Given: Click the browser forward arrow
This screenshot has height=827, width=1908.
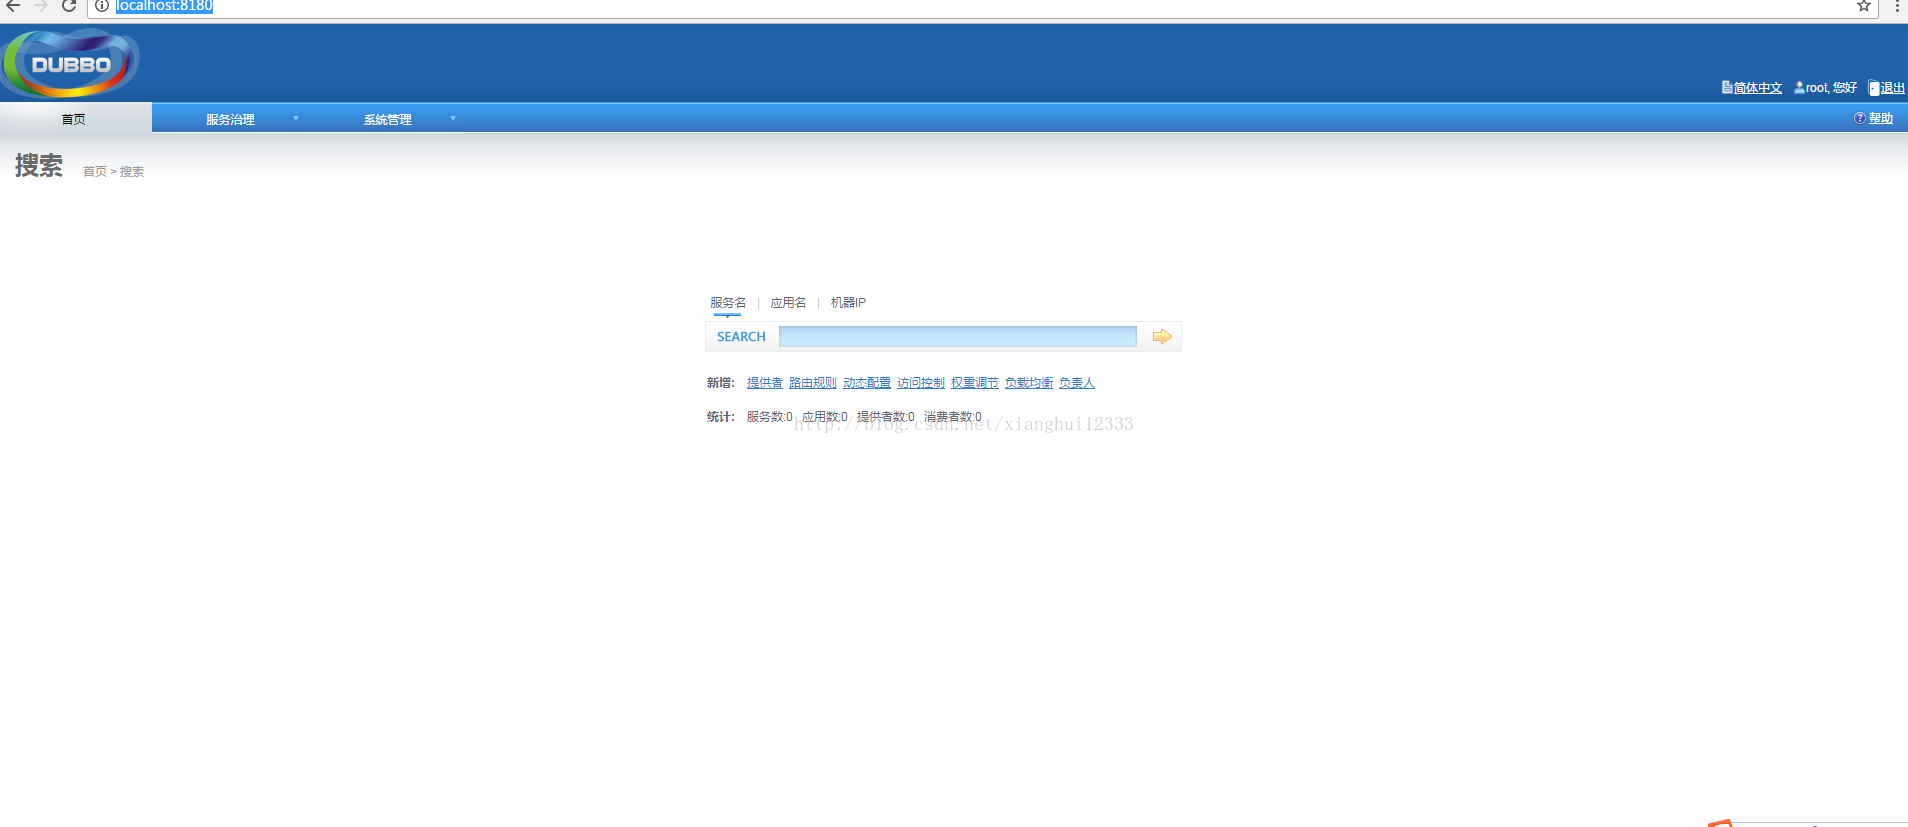Looking at the screenshot, I should tap(41, 6).
